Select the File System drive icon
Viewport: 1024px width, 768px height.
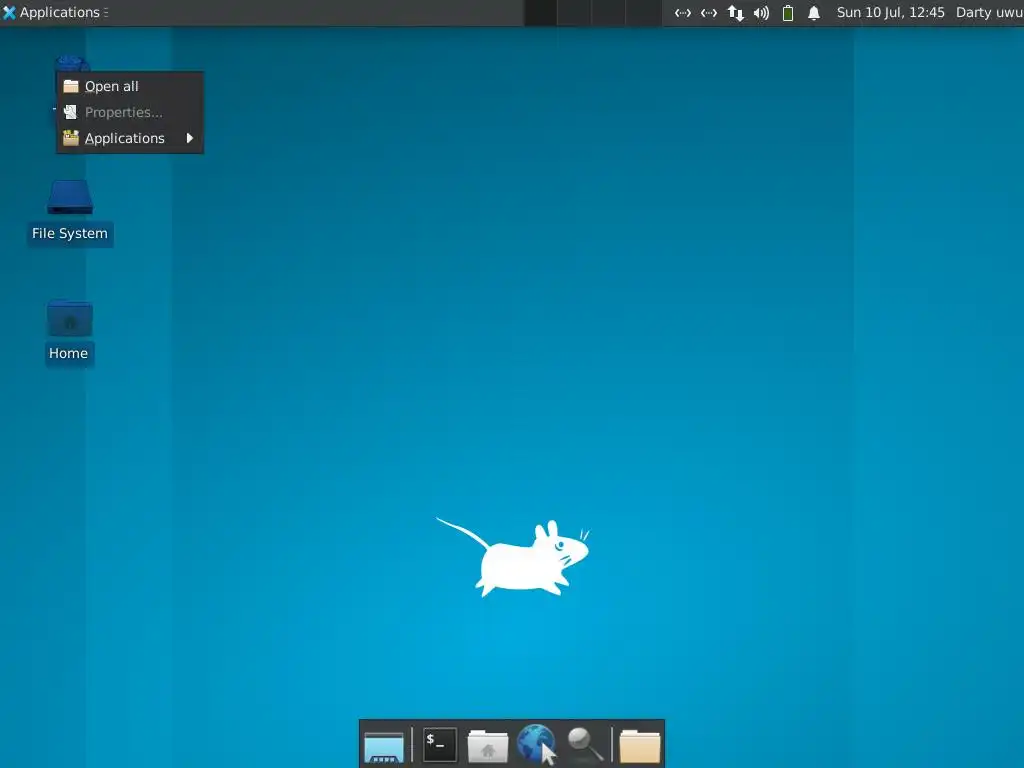70,197
